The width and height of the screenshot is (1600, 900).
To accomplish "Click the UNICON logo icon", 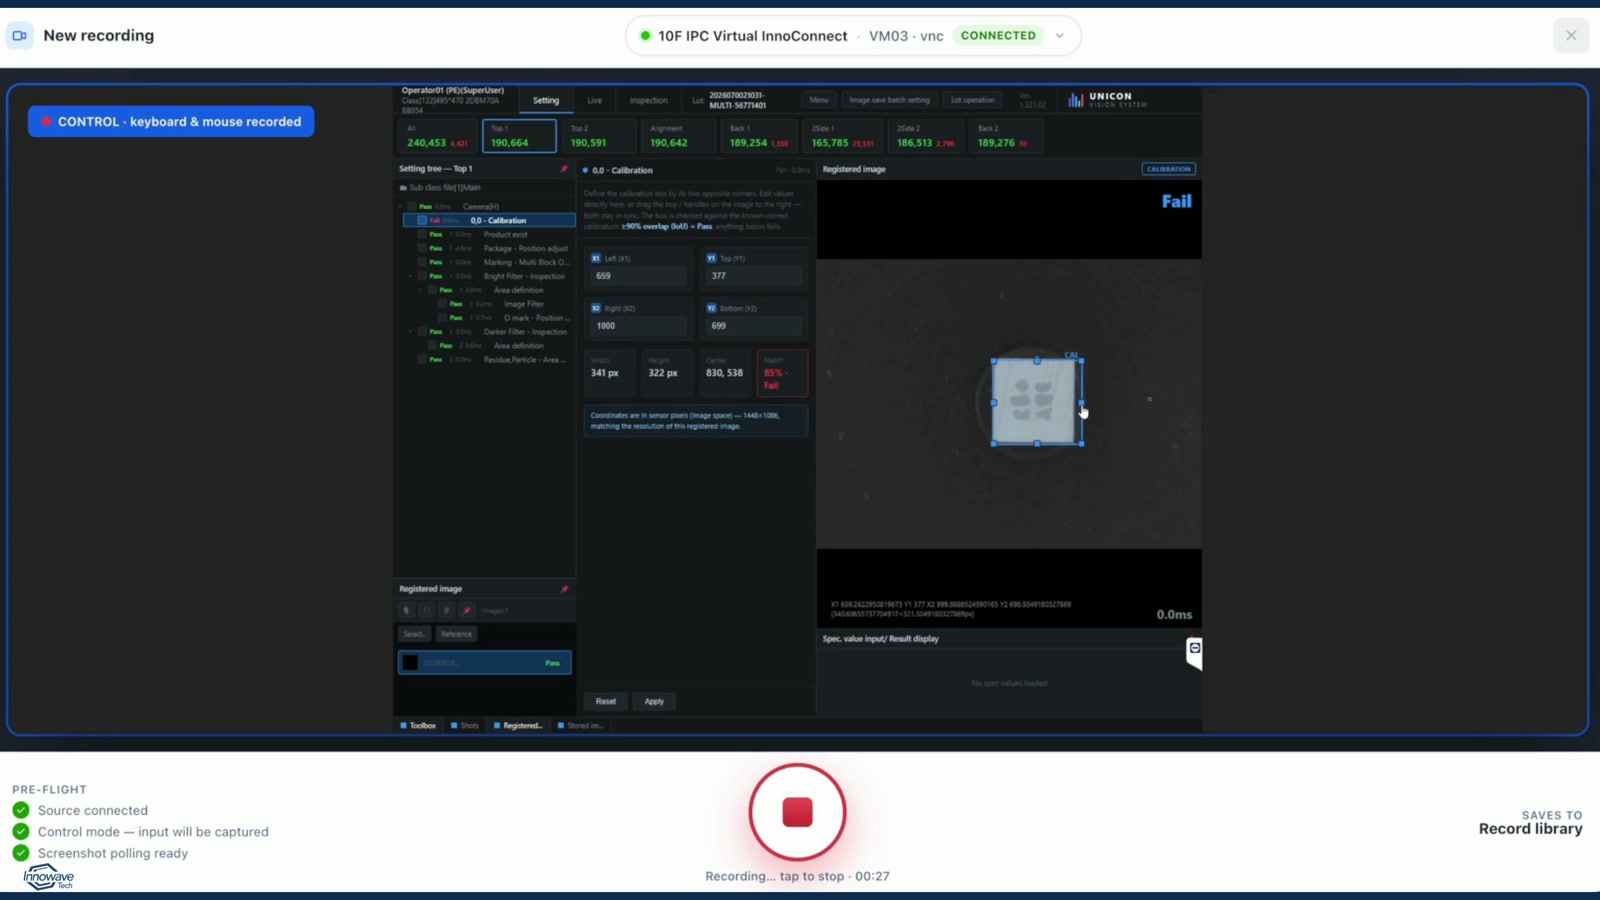I will [x=1076, y=100].
